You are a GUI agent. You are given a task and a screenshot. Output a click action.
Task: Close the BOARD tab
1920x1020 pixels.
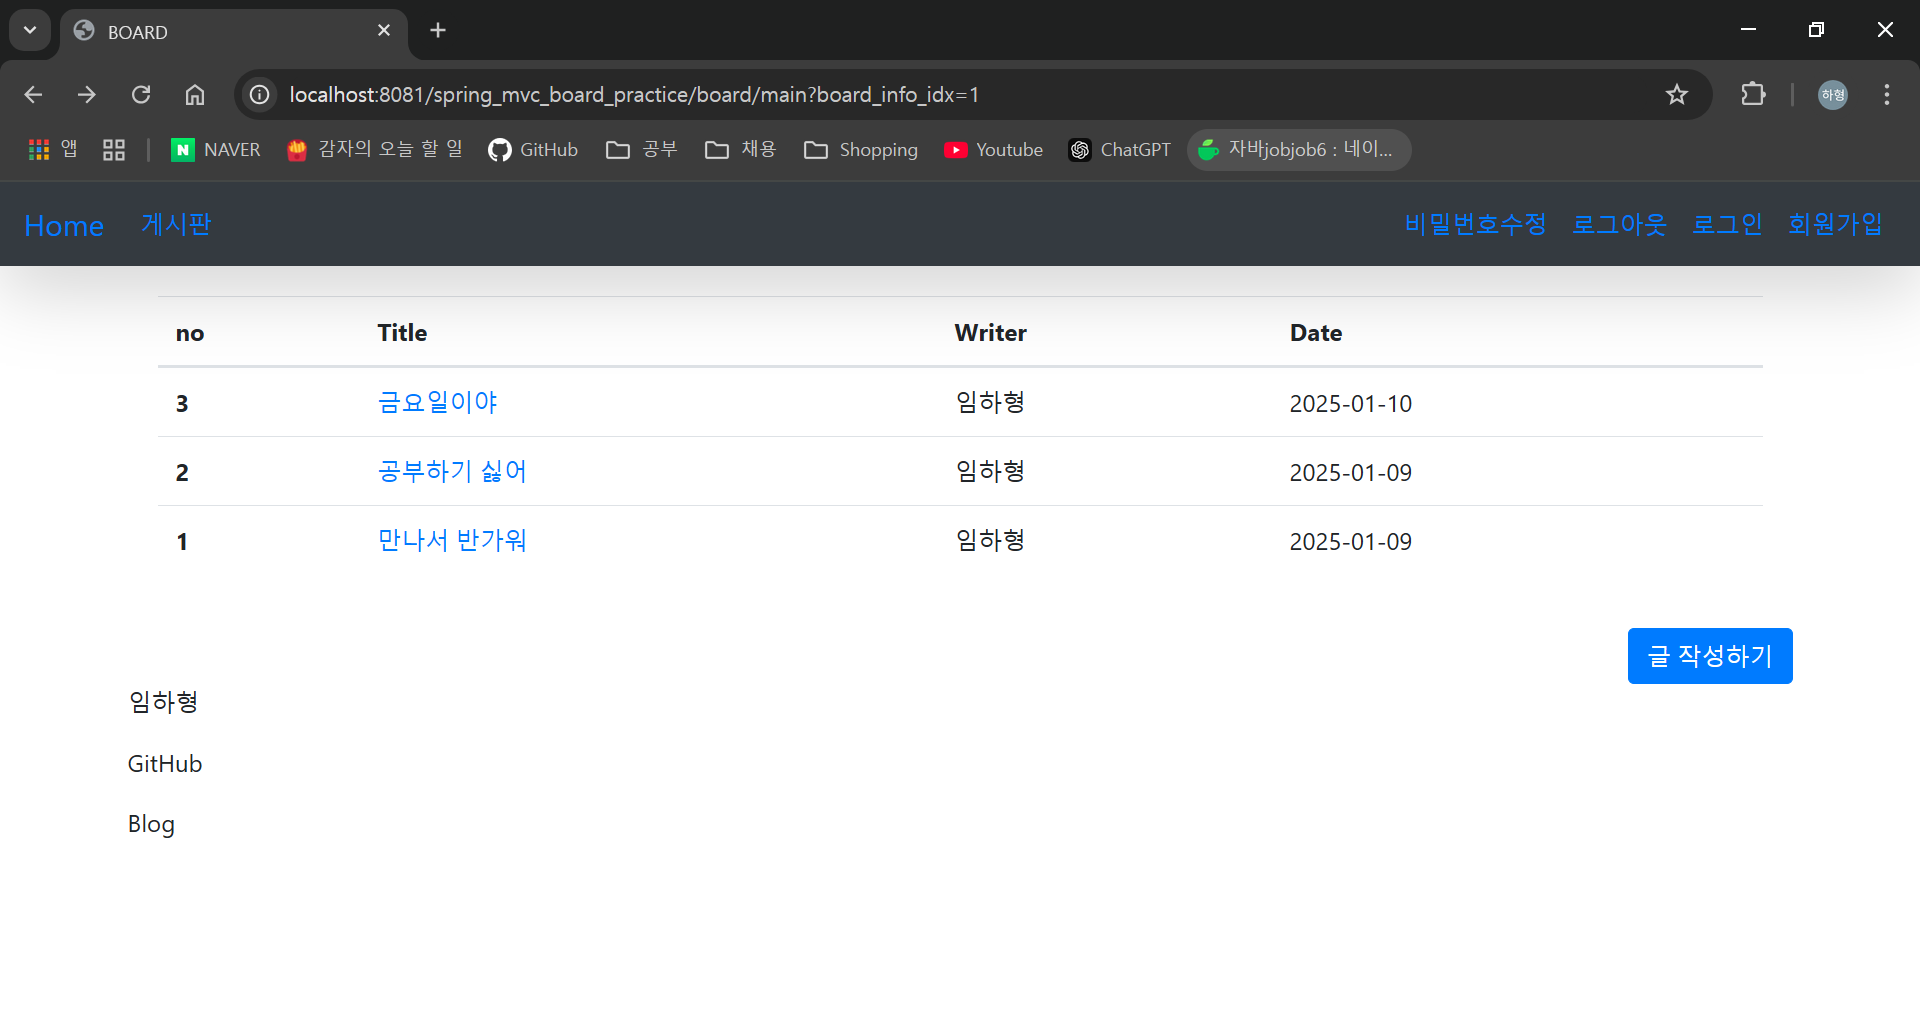pyautogui.click(x=384, y=30)
